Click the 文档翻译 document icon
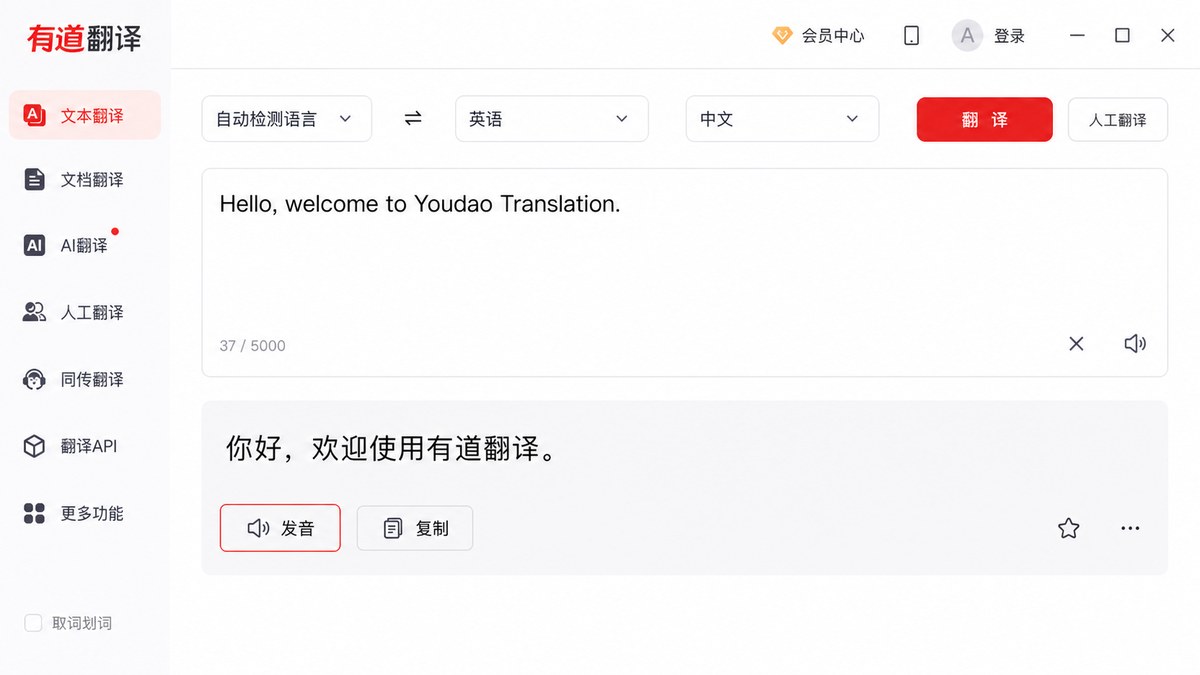This screenshot has height=675, width=1200. (35, 180)
